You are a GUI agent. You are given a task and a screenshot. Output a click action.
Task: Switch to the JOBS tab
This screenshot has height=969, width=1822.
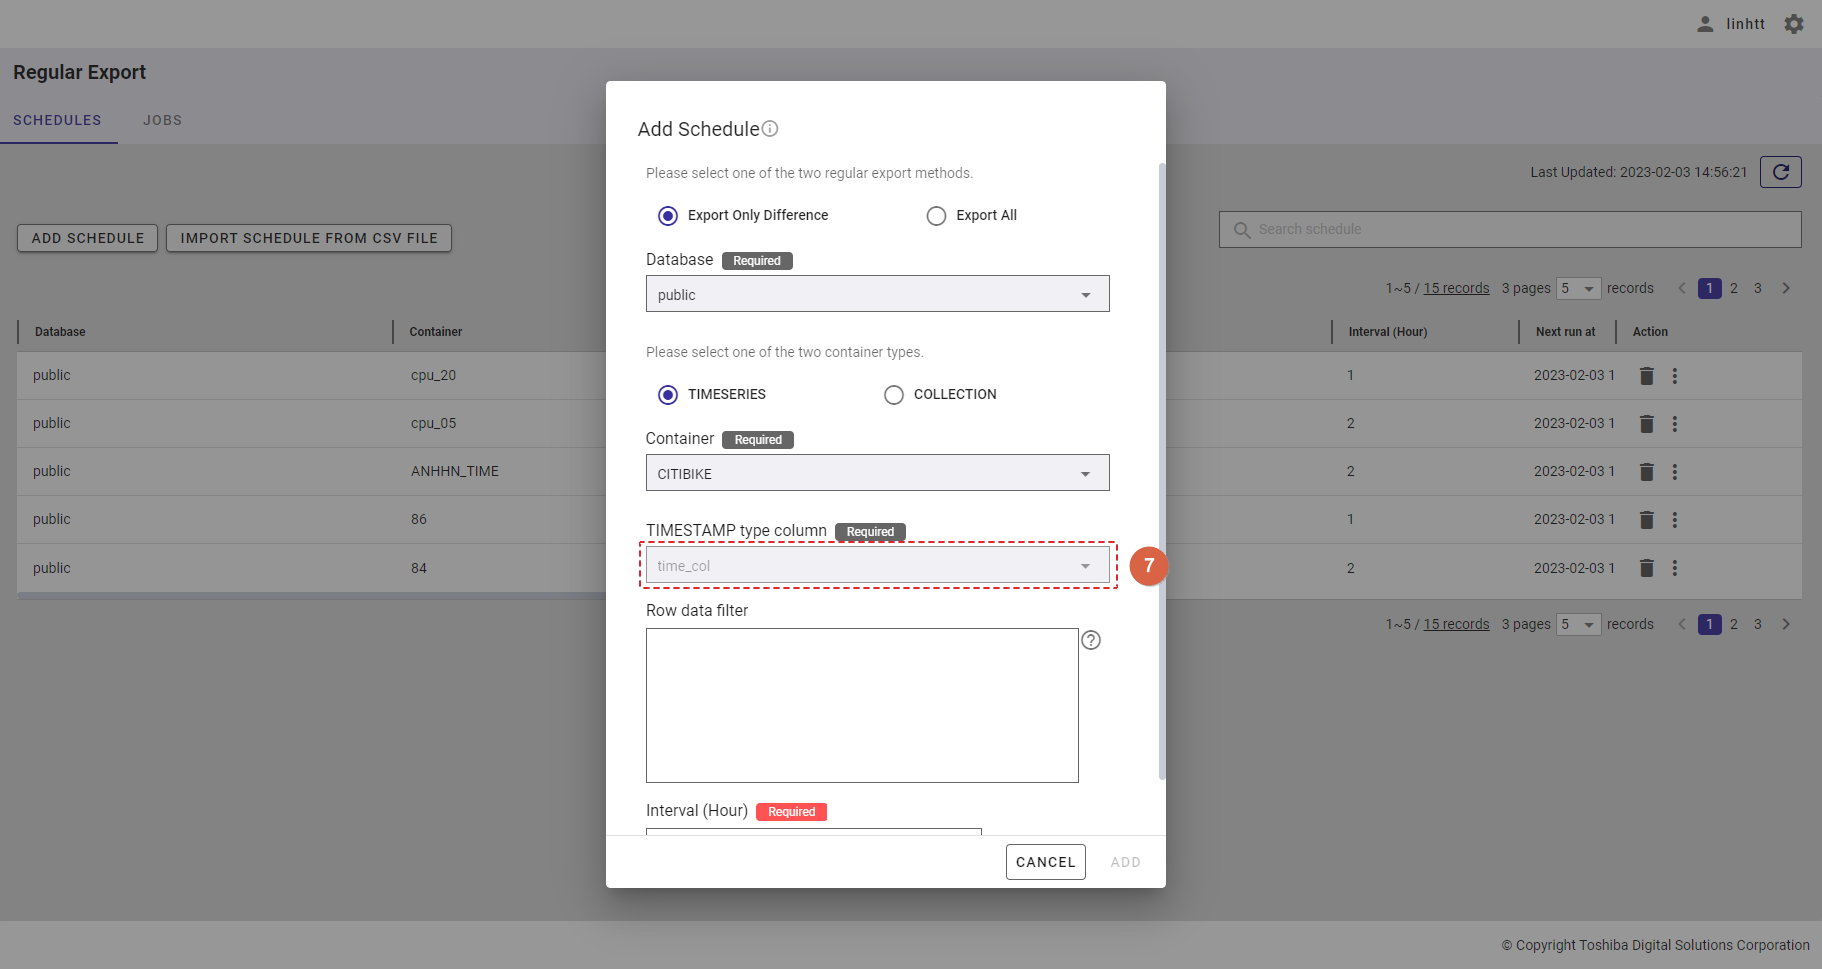point(163,120)
